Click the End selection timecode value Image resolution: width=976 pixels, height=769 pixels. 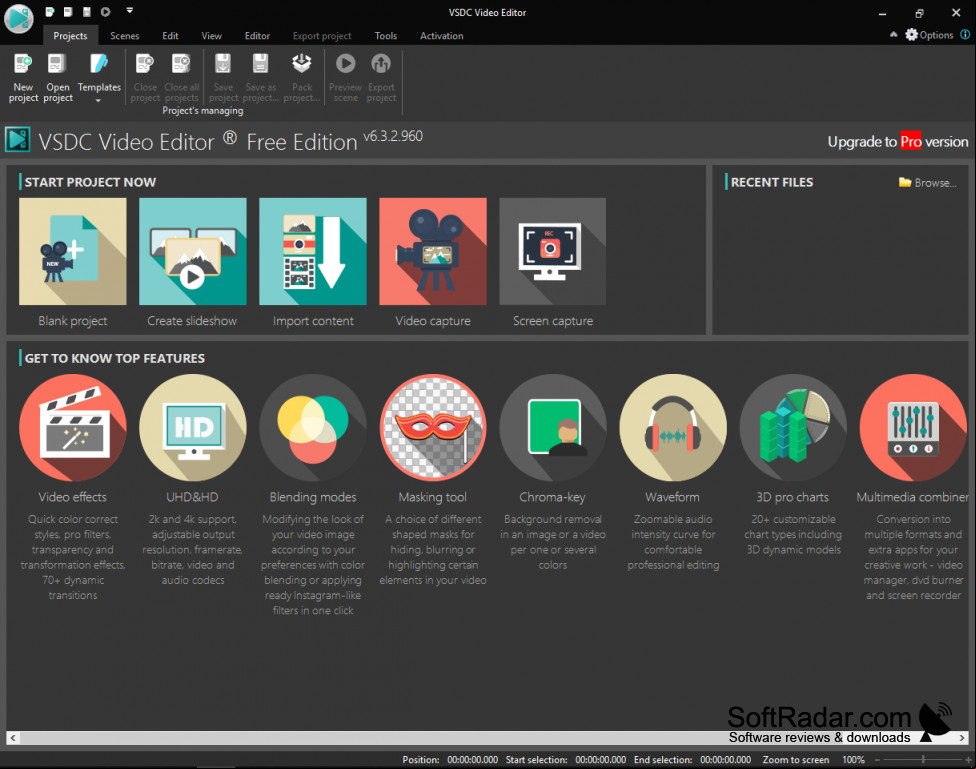click(x=726, y=760)
